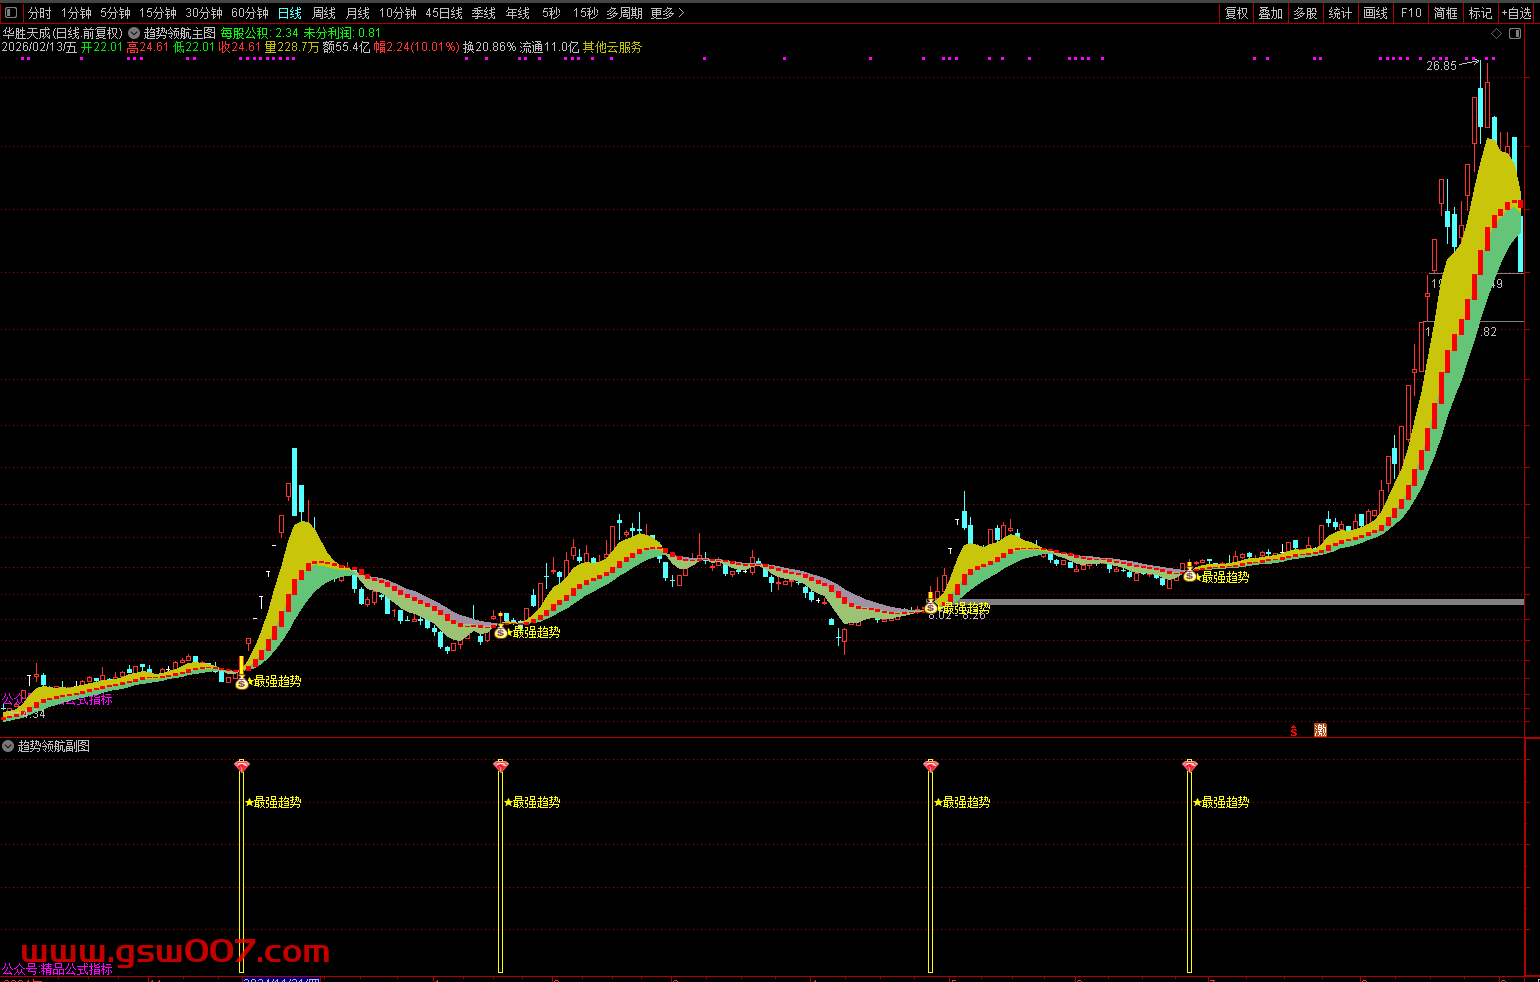Open the 更多 periods dropdown
1540x982 pixels.
tap(666, 13)
